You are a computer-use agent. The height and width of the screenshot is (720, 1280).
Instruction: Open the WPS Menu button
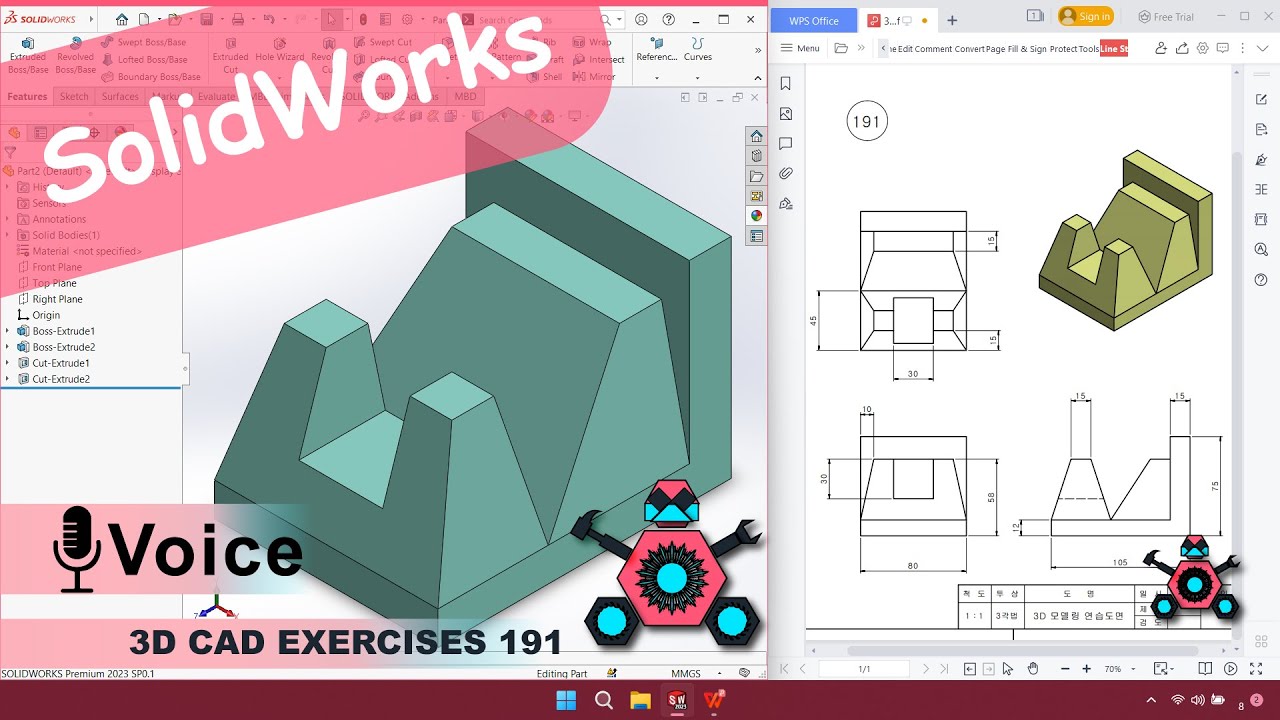[x=800, y=48]
